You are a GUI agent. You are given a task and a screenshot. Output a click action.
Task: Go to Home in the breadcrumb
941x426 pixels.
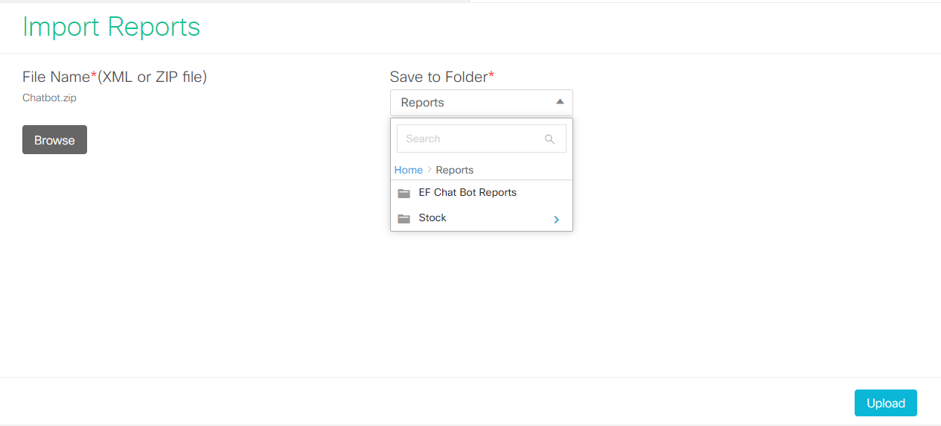tap(408, 170)
